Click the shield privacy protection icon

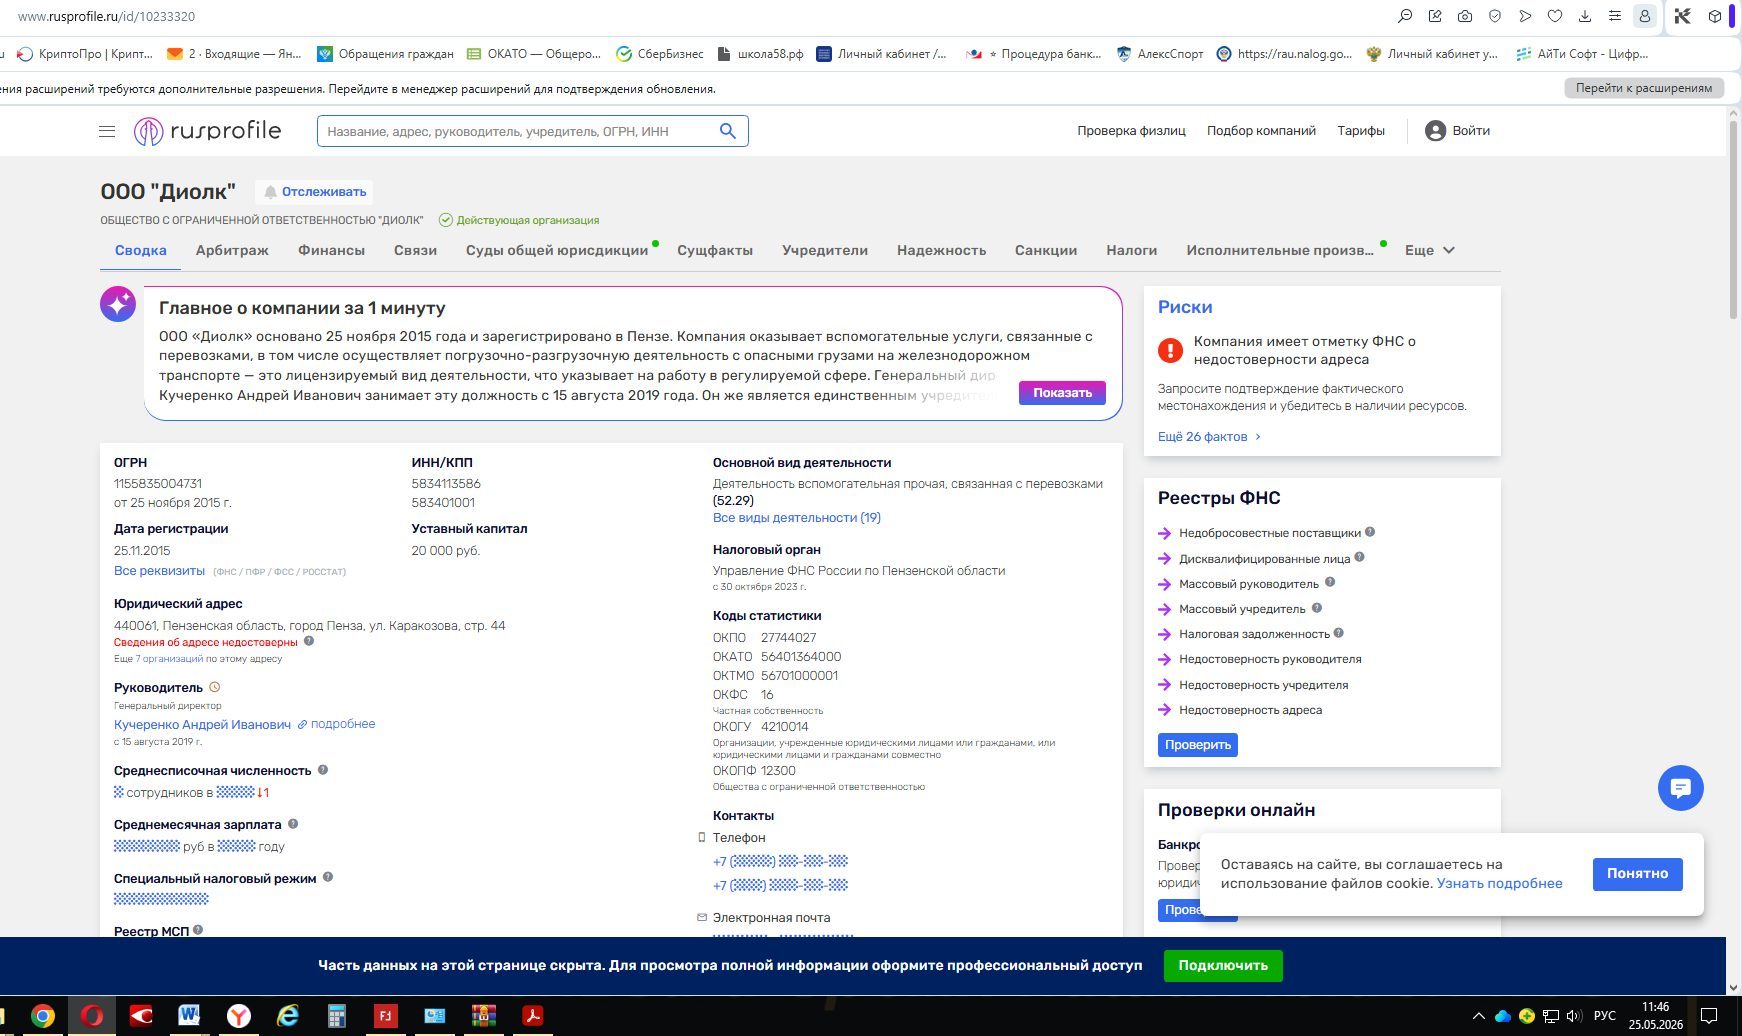(x=1495, y=16)
